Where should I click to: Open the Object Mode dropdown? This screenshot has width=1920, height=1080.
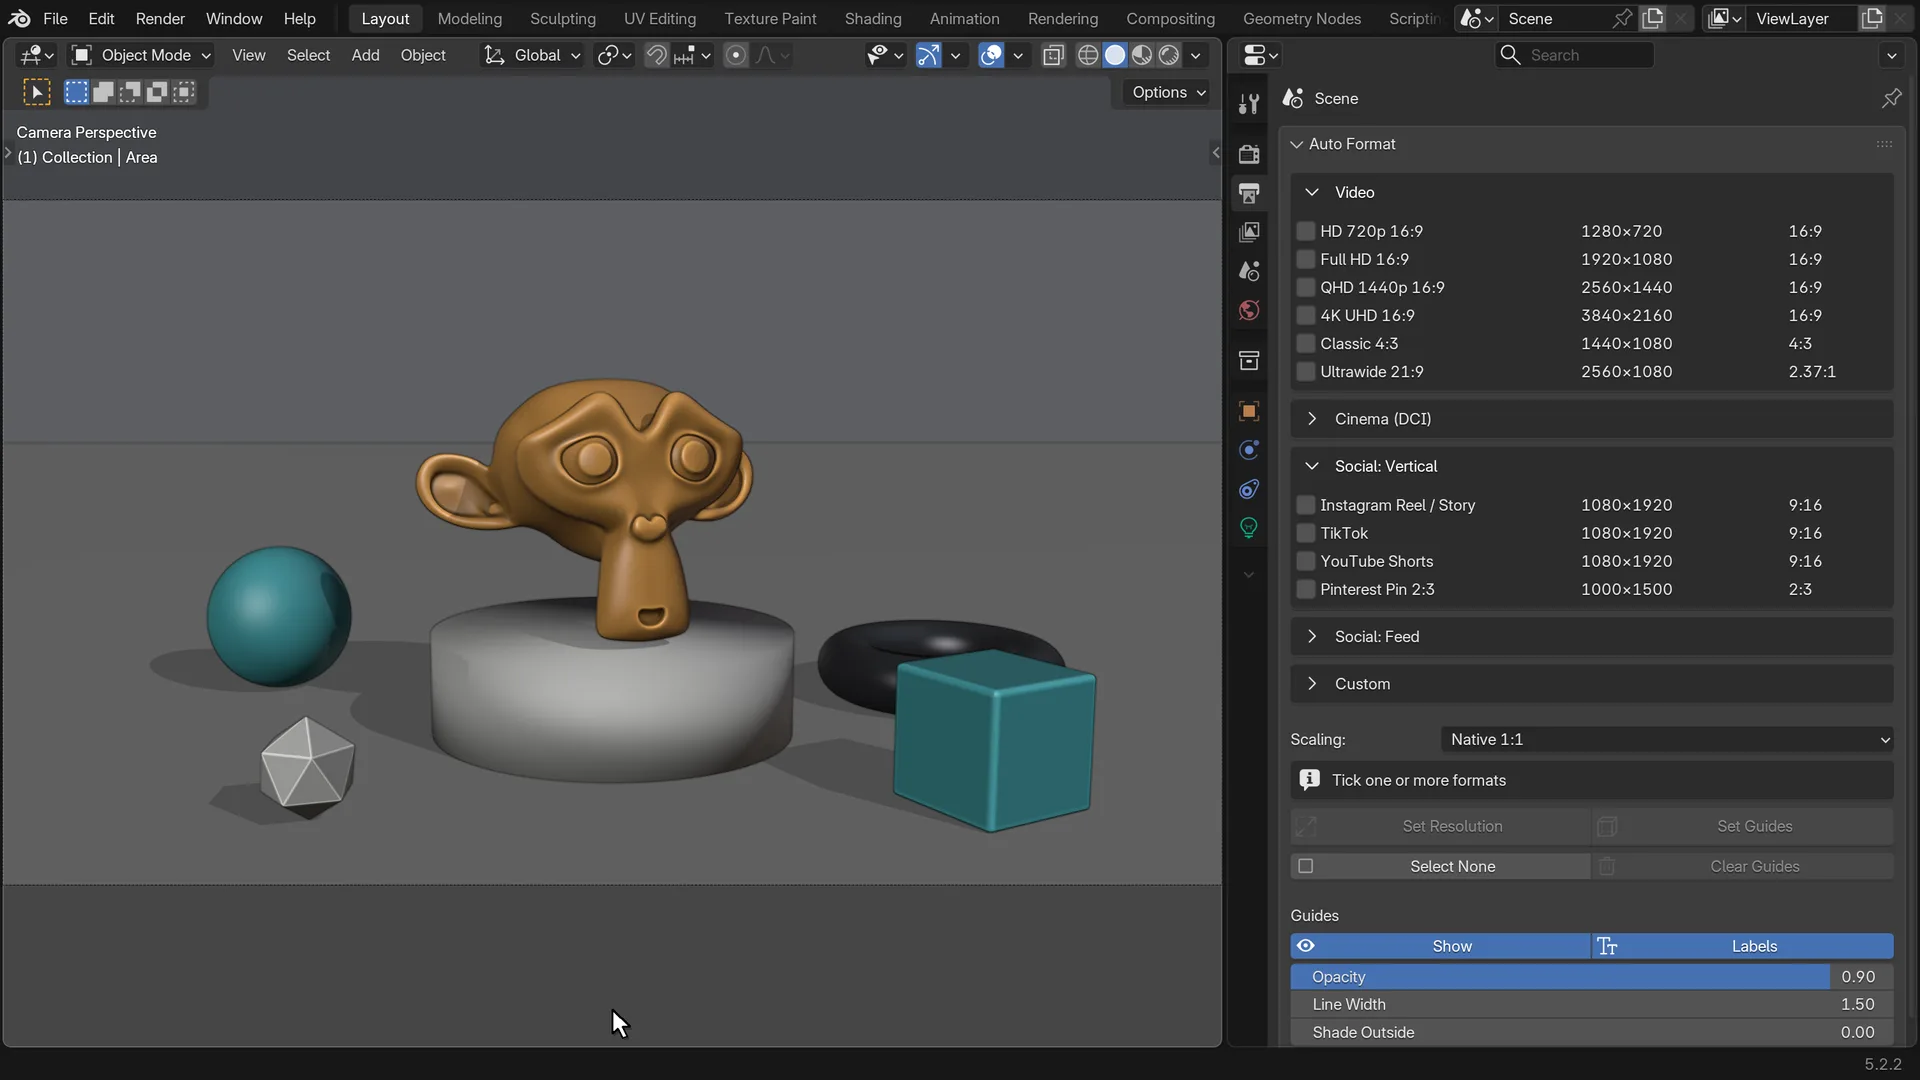click(141, 55)
